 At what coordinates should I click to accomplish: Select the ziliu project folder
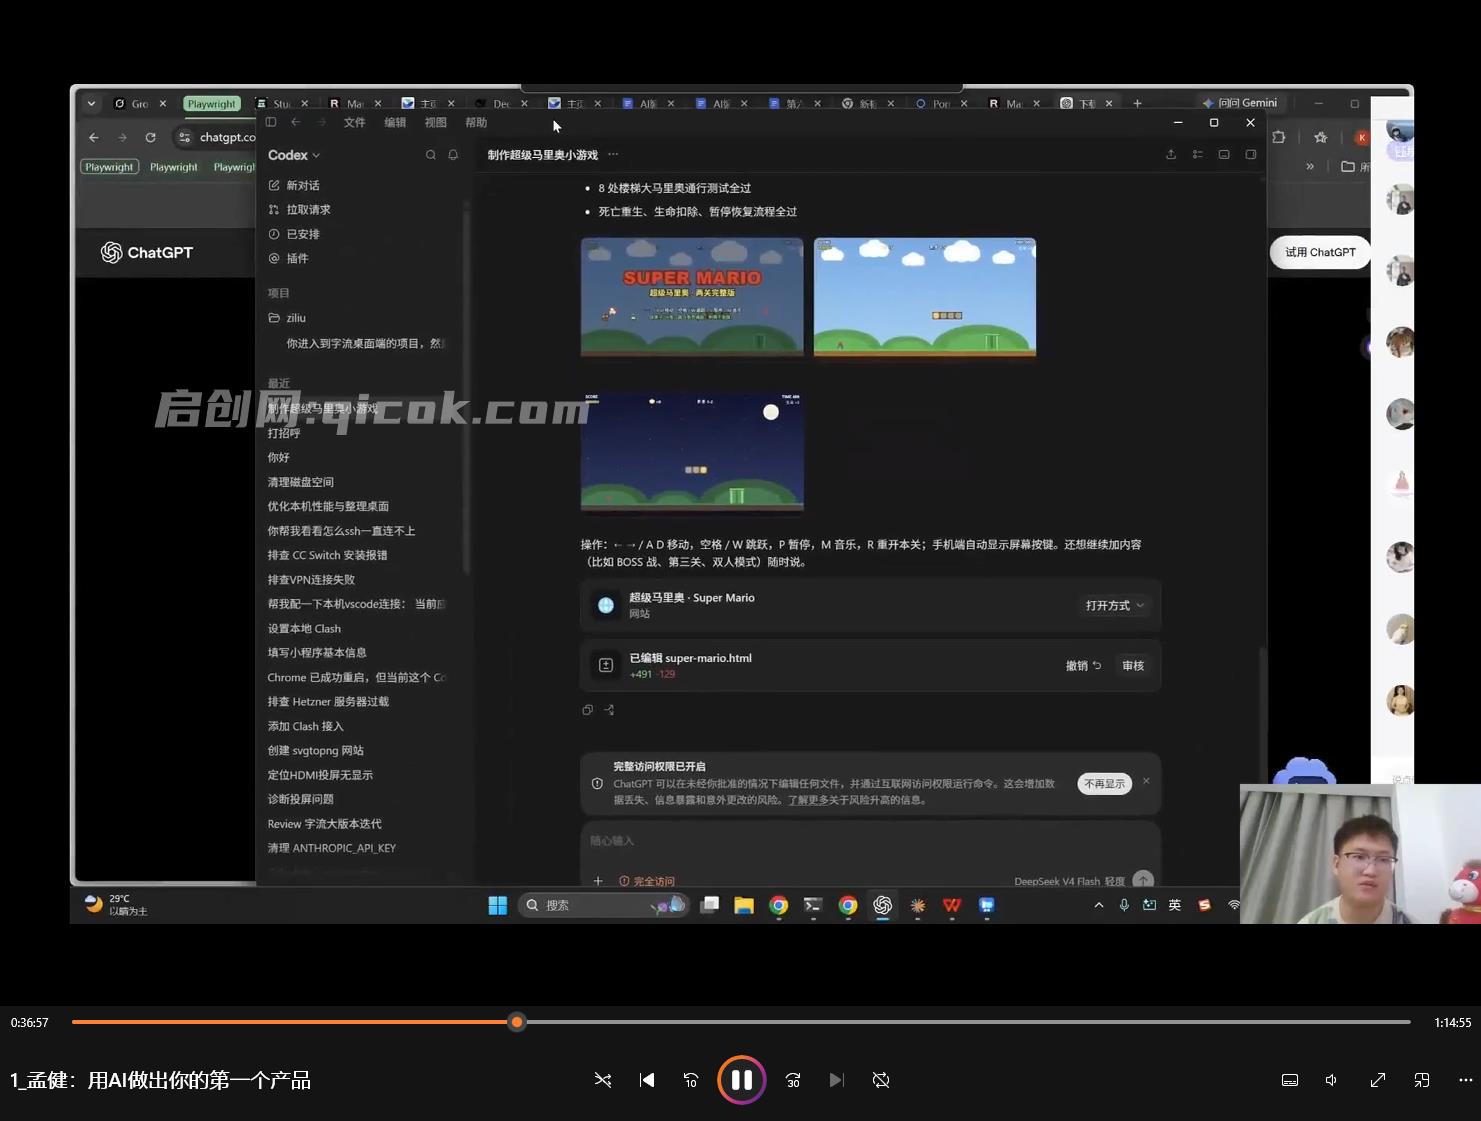tap(287, 318)
